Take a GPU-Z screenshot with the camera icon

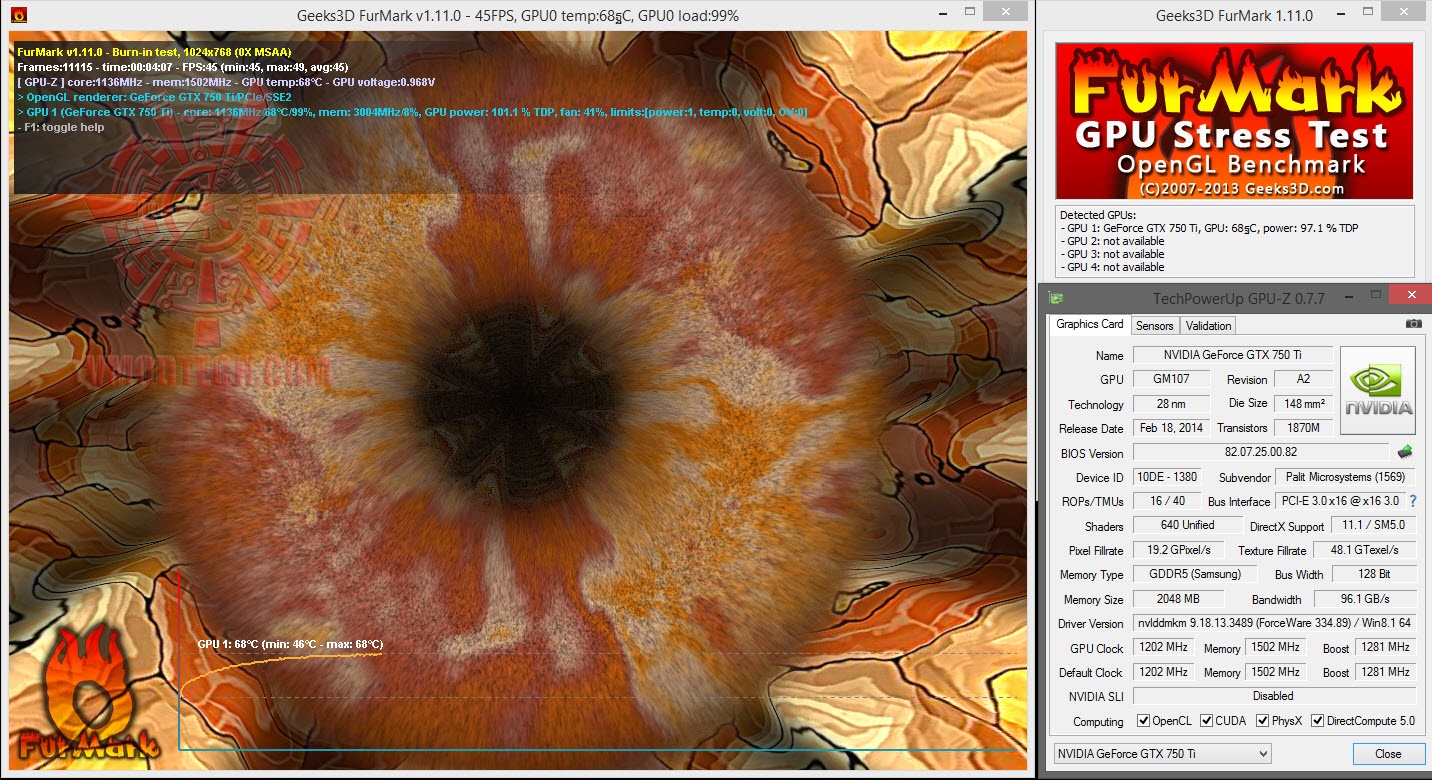[x=1413, y=324]
